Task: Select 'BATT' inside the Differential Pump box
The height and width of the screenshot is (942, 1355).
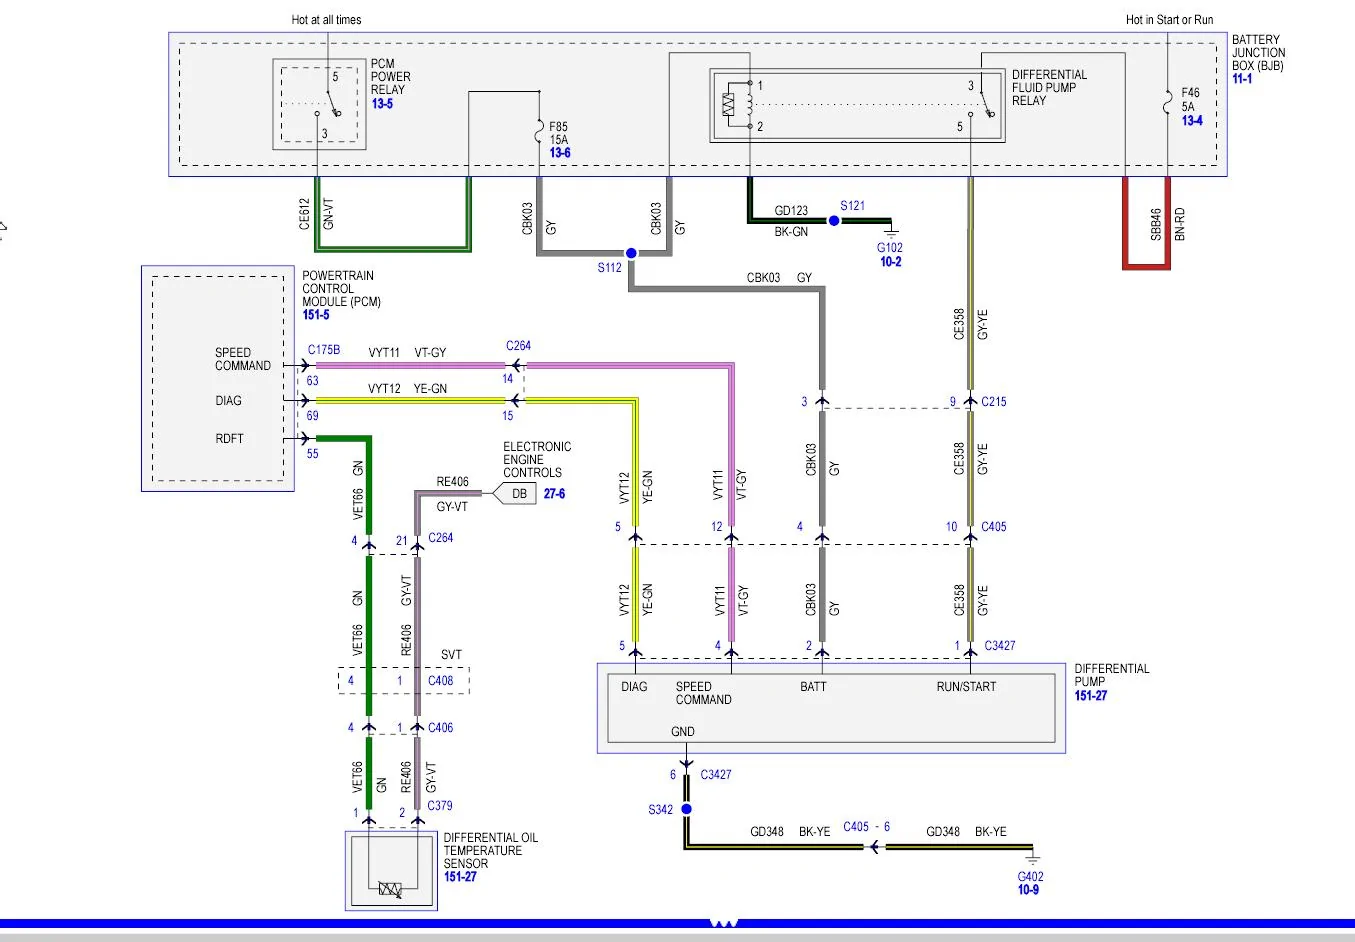Action: click(x=813, y=687)
